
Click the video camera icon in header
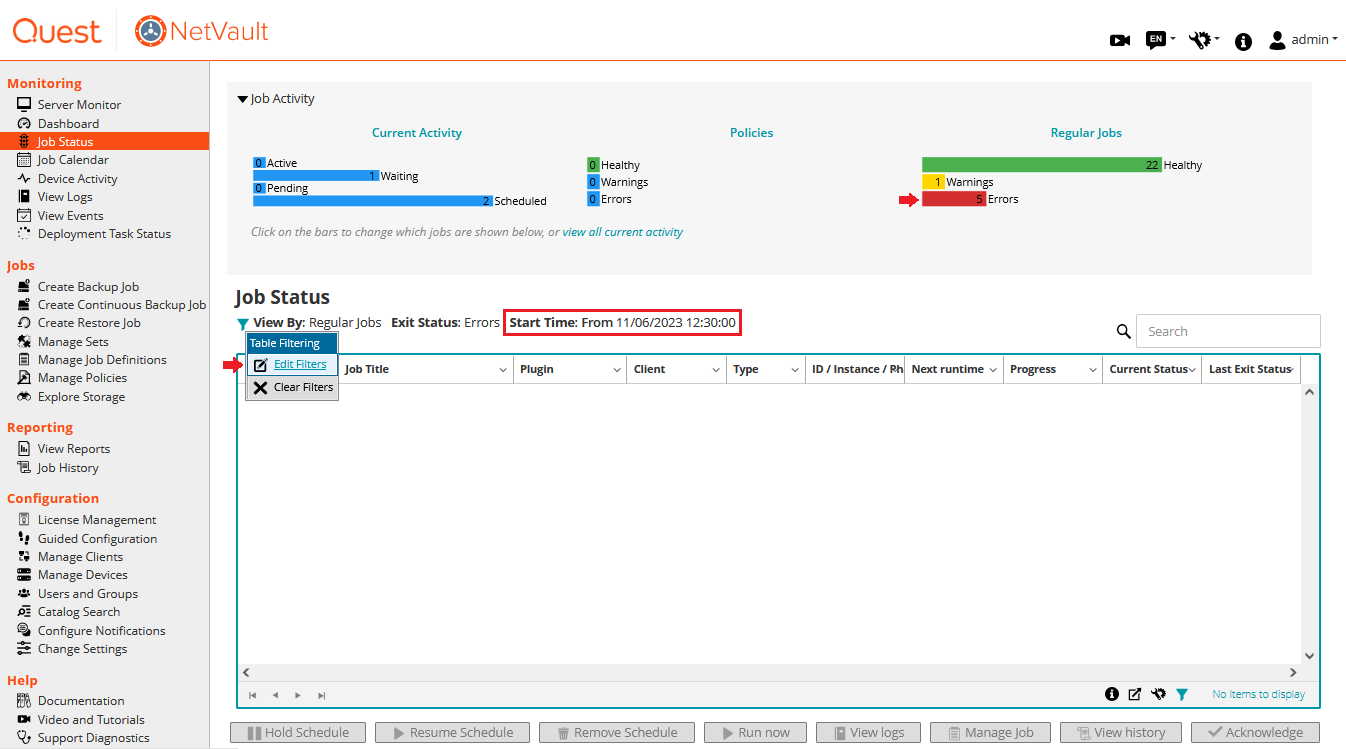point(1119,40)
